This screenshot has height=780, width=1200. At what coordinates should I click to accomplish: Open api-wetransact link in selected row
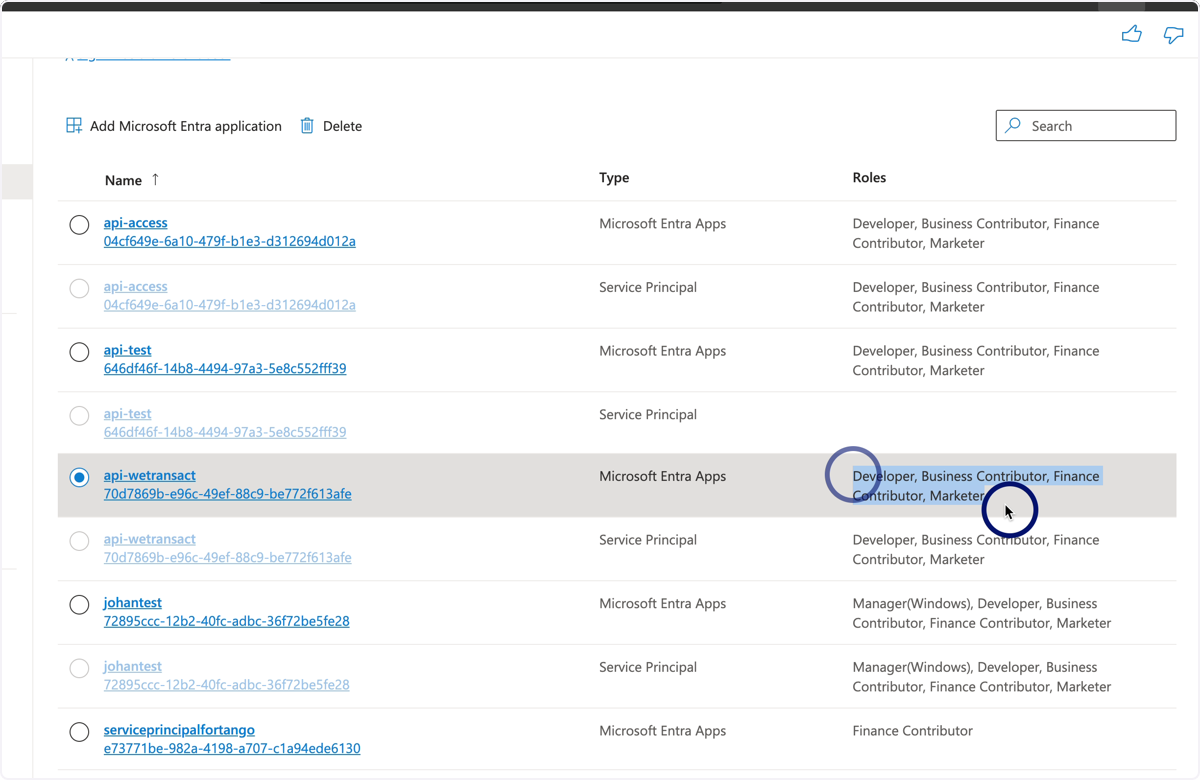pyautogui.click(x=150, y=476)
